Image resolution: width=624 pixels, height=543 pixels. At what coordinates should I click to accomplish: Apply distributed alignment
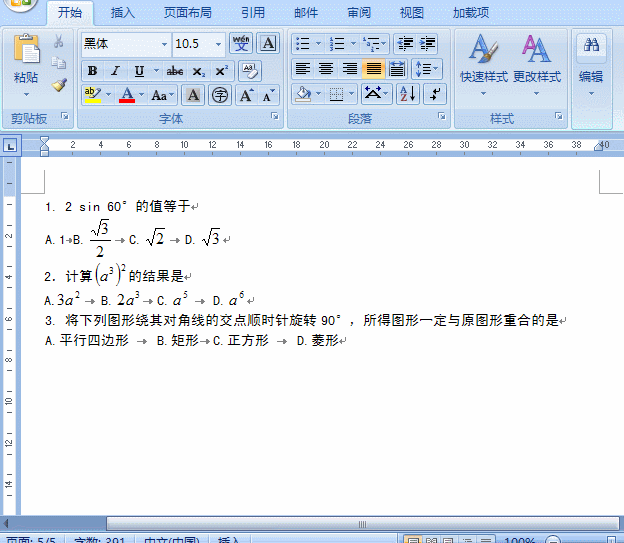pos(397,69)
